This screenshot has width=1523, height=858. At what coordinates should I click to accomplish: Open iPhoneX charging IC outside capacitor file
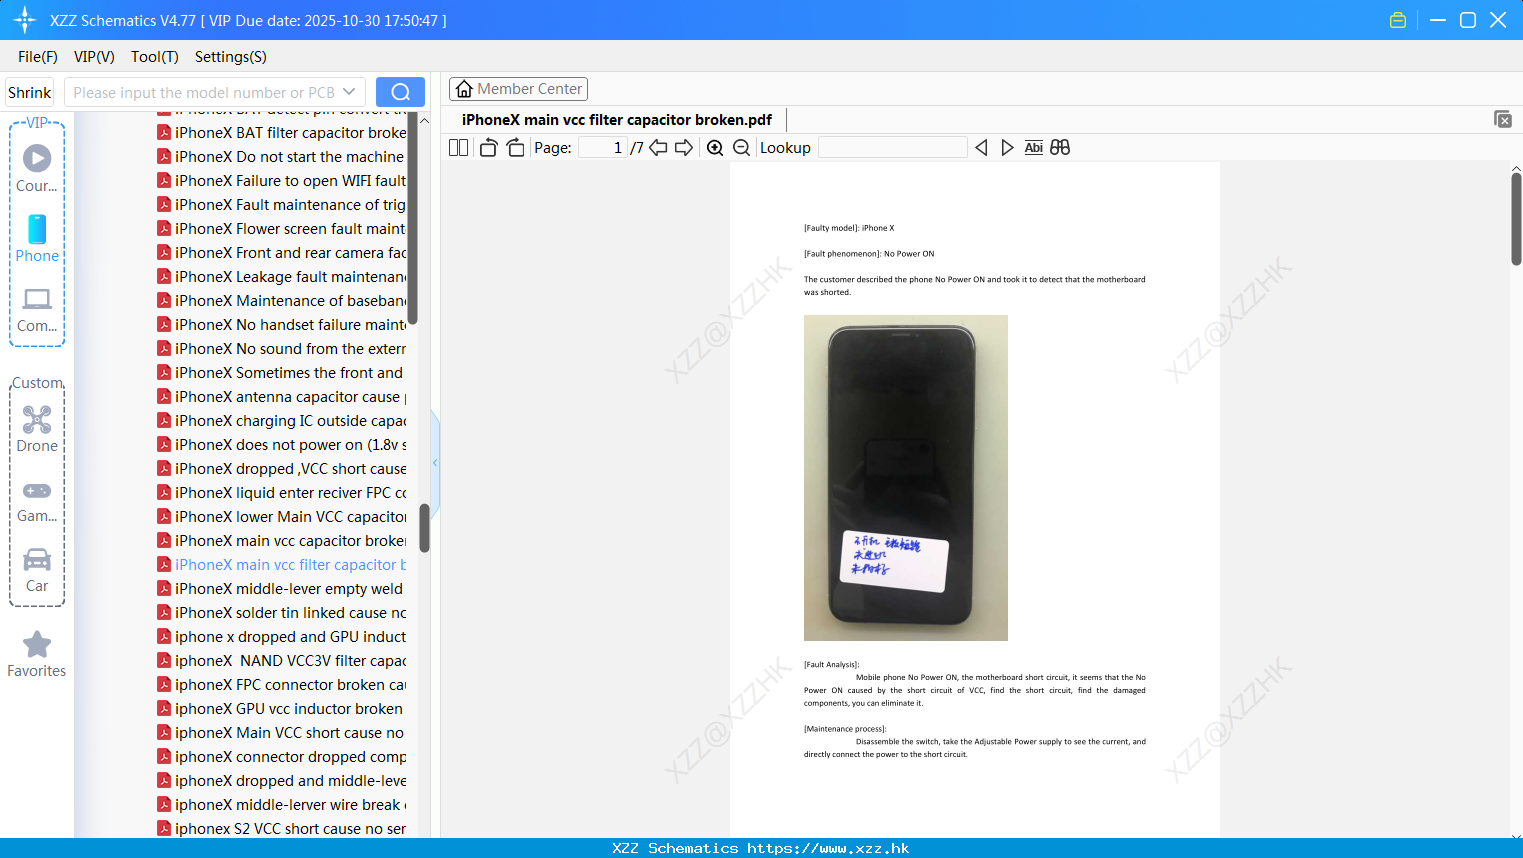point(282,420)
